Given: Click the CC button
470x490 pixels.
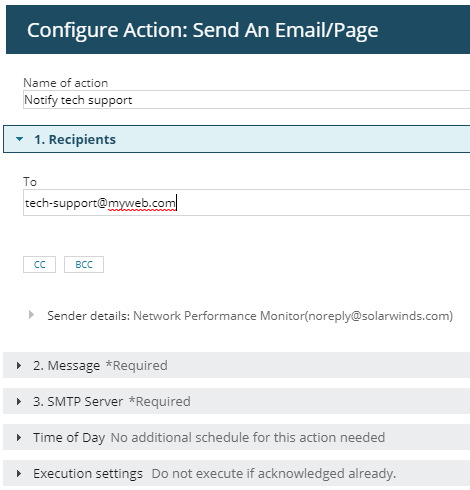Looking at the screenshot, I should [x=39, y=265].
